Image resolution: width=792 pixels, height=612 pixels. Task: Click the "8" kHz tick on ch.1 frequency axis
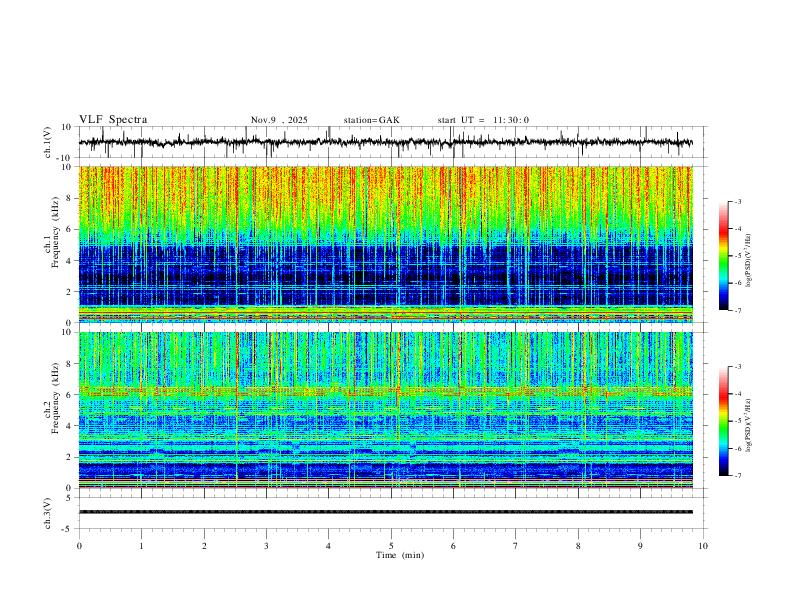click(69, 198)
